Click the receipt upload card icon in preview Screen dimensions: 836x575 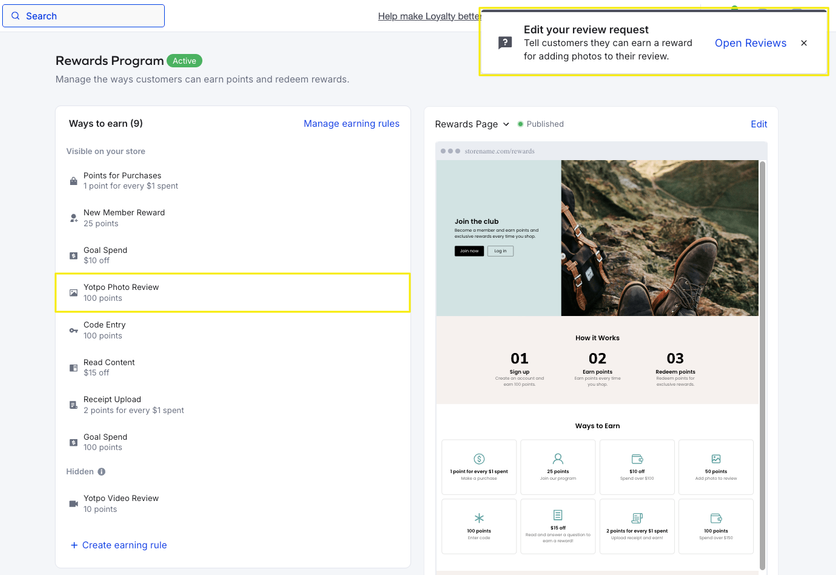[637, 518]
